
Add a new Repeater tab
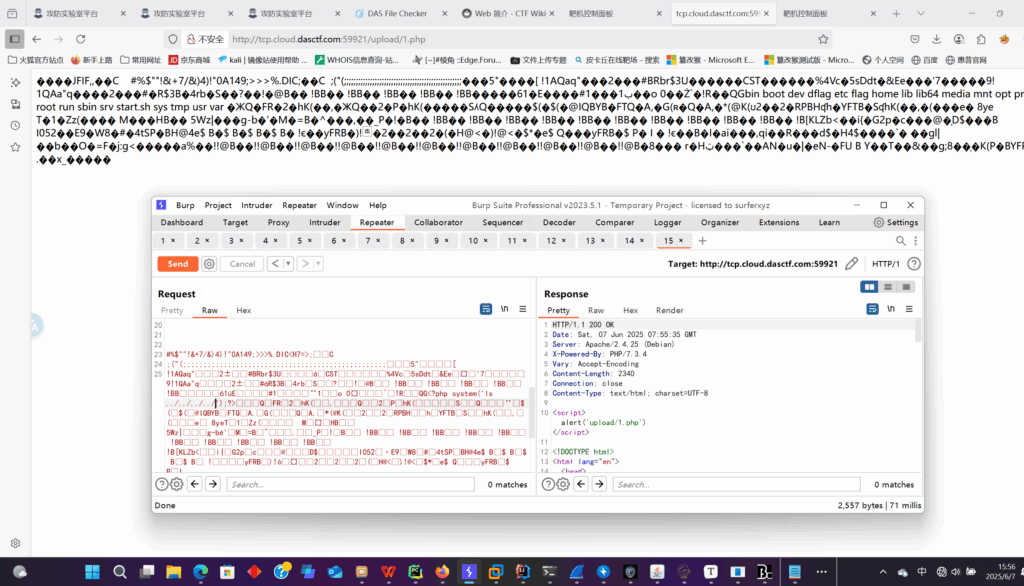702,241
